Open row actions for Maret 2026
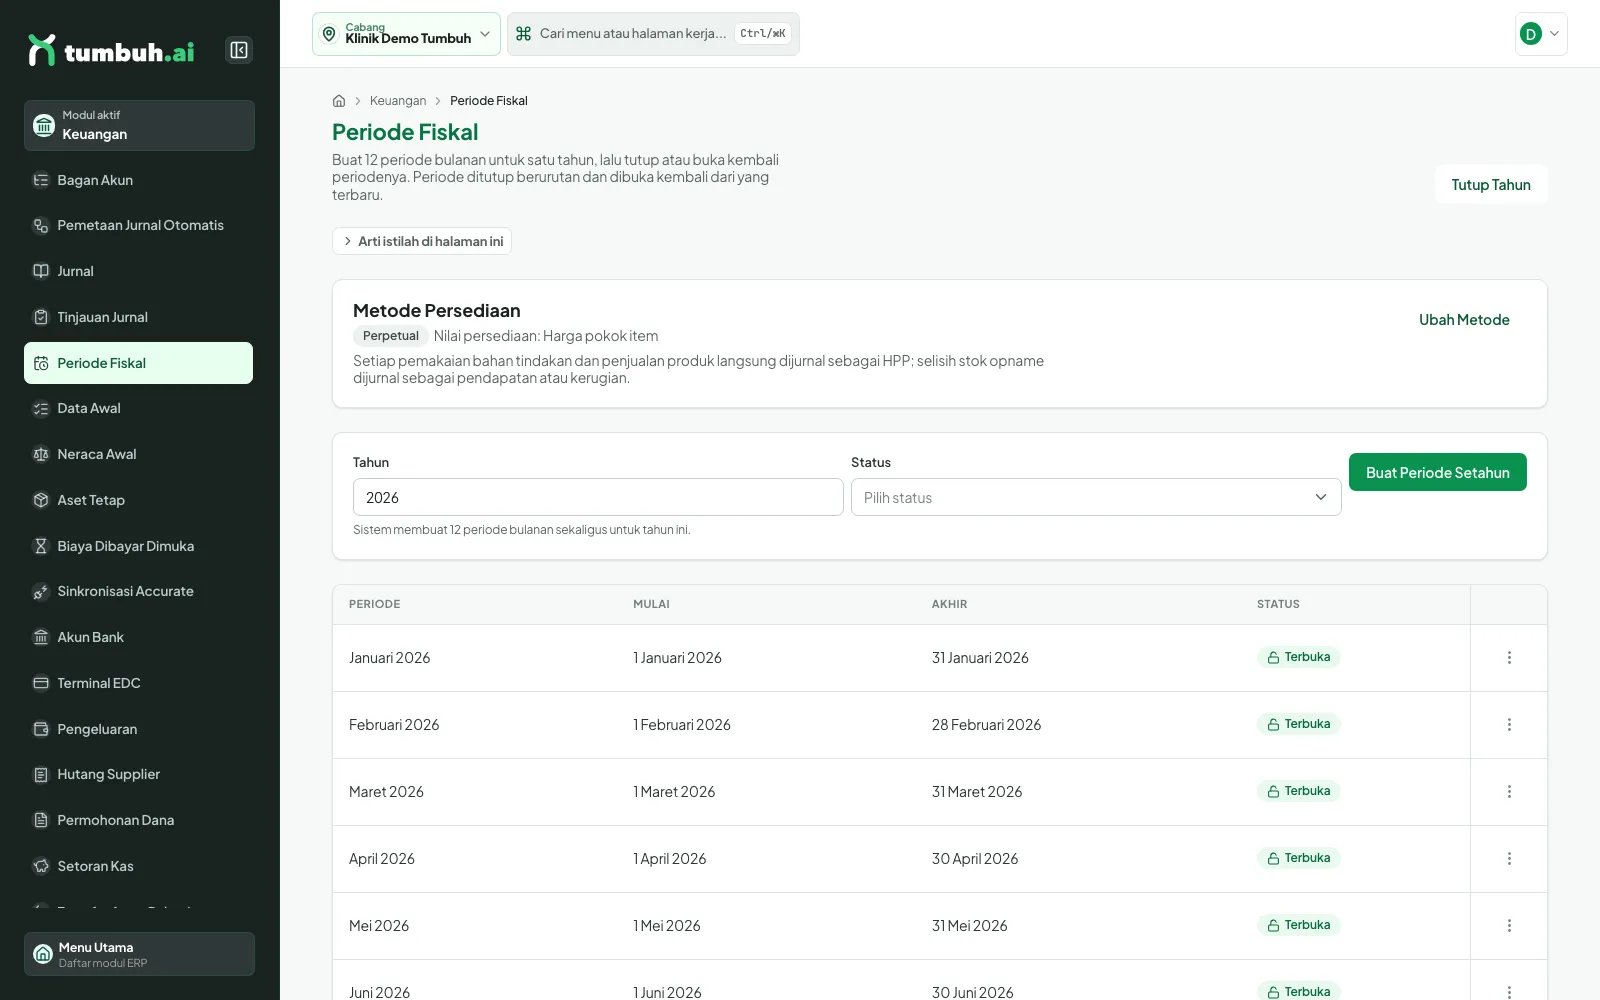1600x1000 pixels. point(1509,792)
